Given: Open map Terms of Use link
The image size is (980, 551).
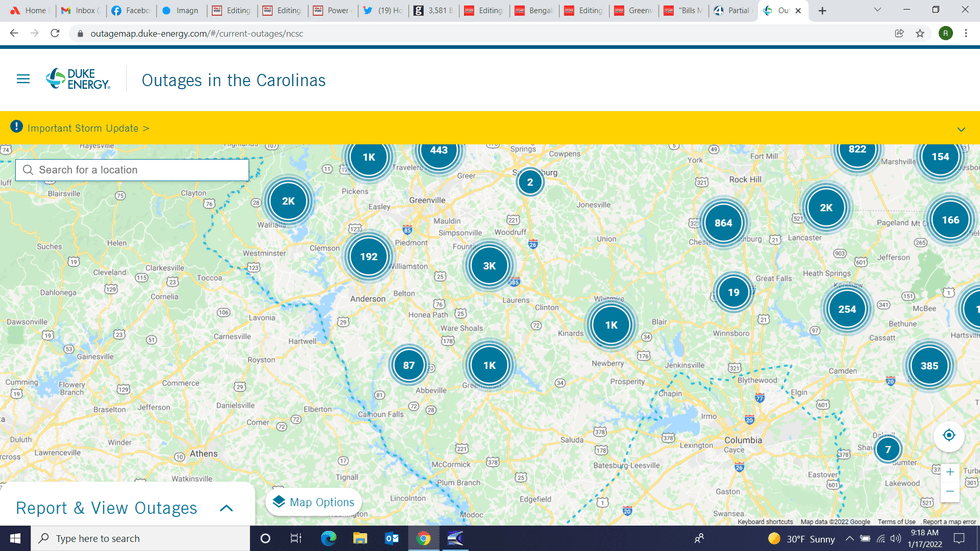Looking at the screenshot, I should point(896,522).
